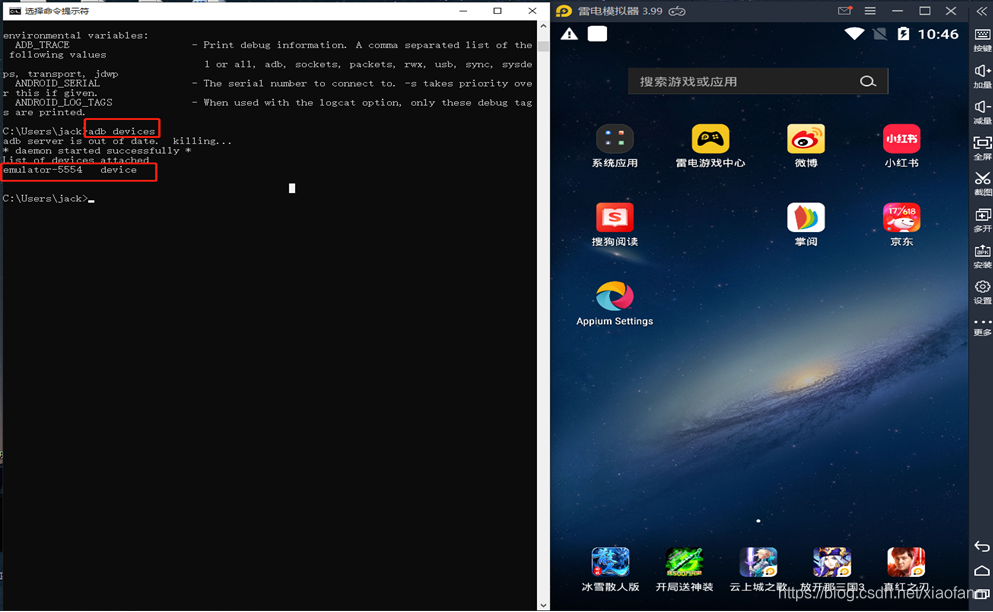Click the Android back arrow in sidebar
993x612 pixels.
point(982,546)
